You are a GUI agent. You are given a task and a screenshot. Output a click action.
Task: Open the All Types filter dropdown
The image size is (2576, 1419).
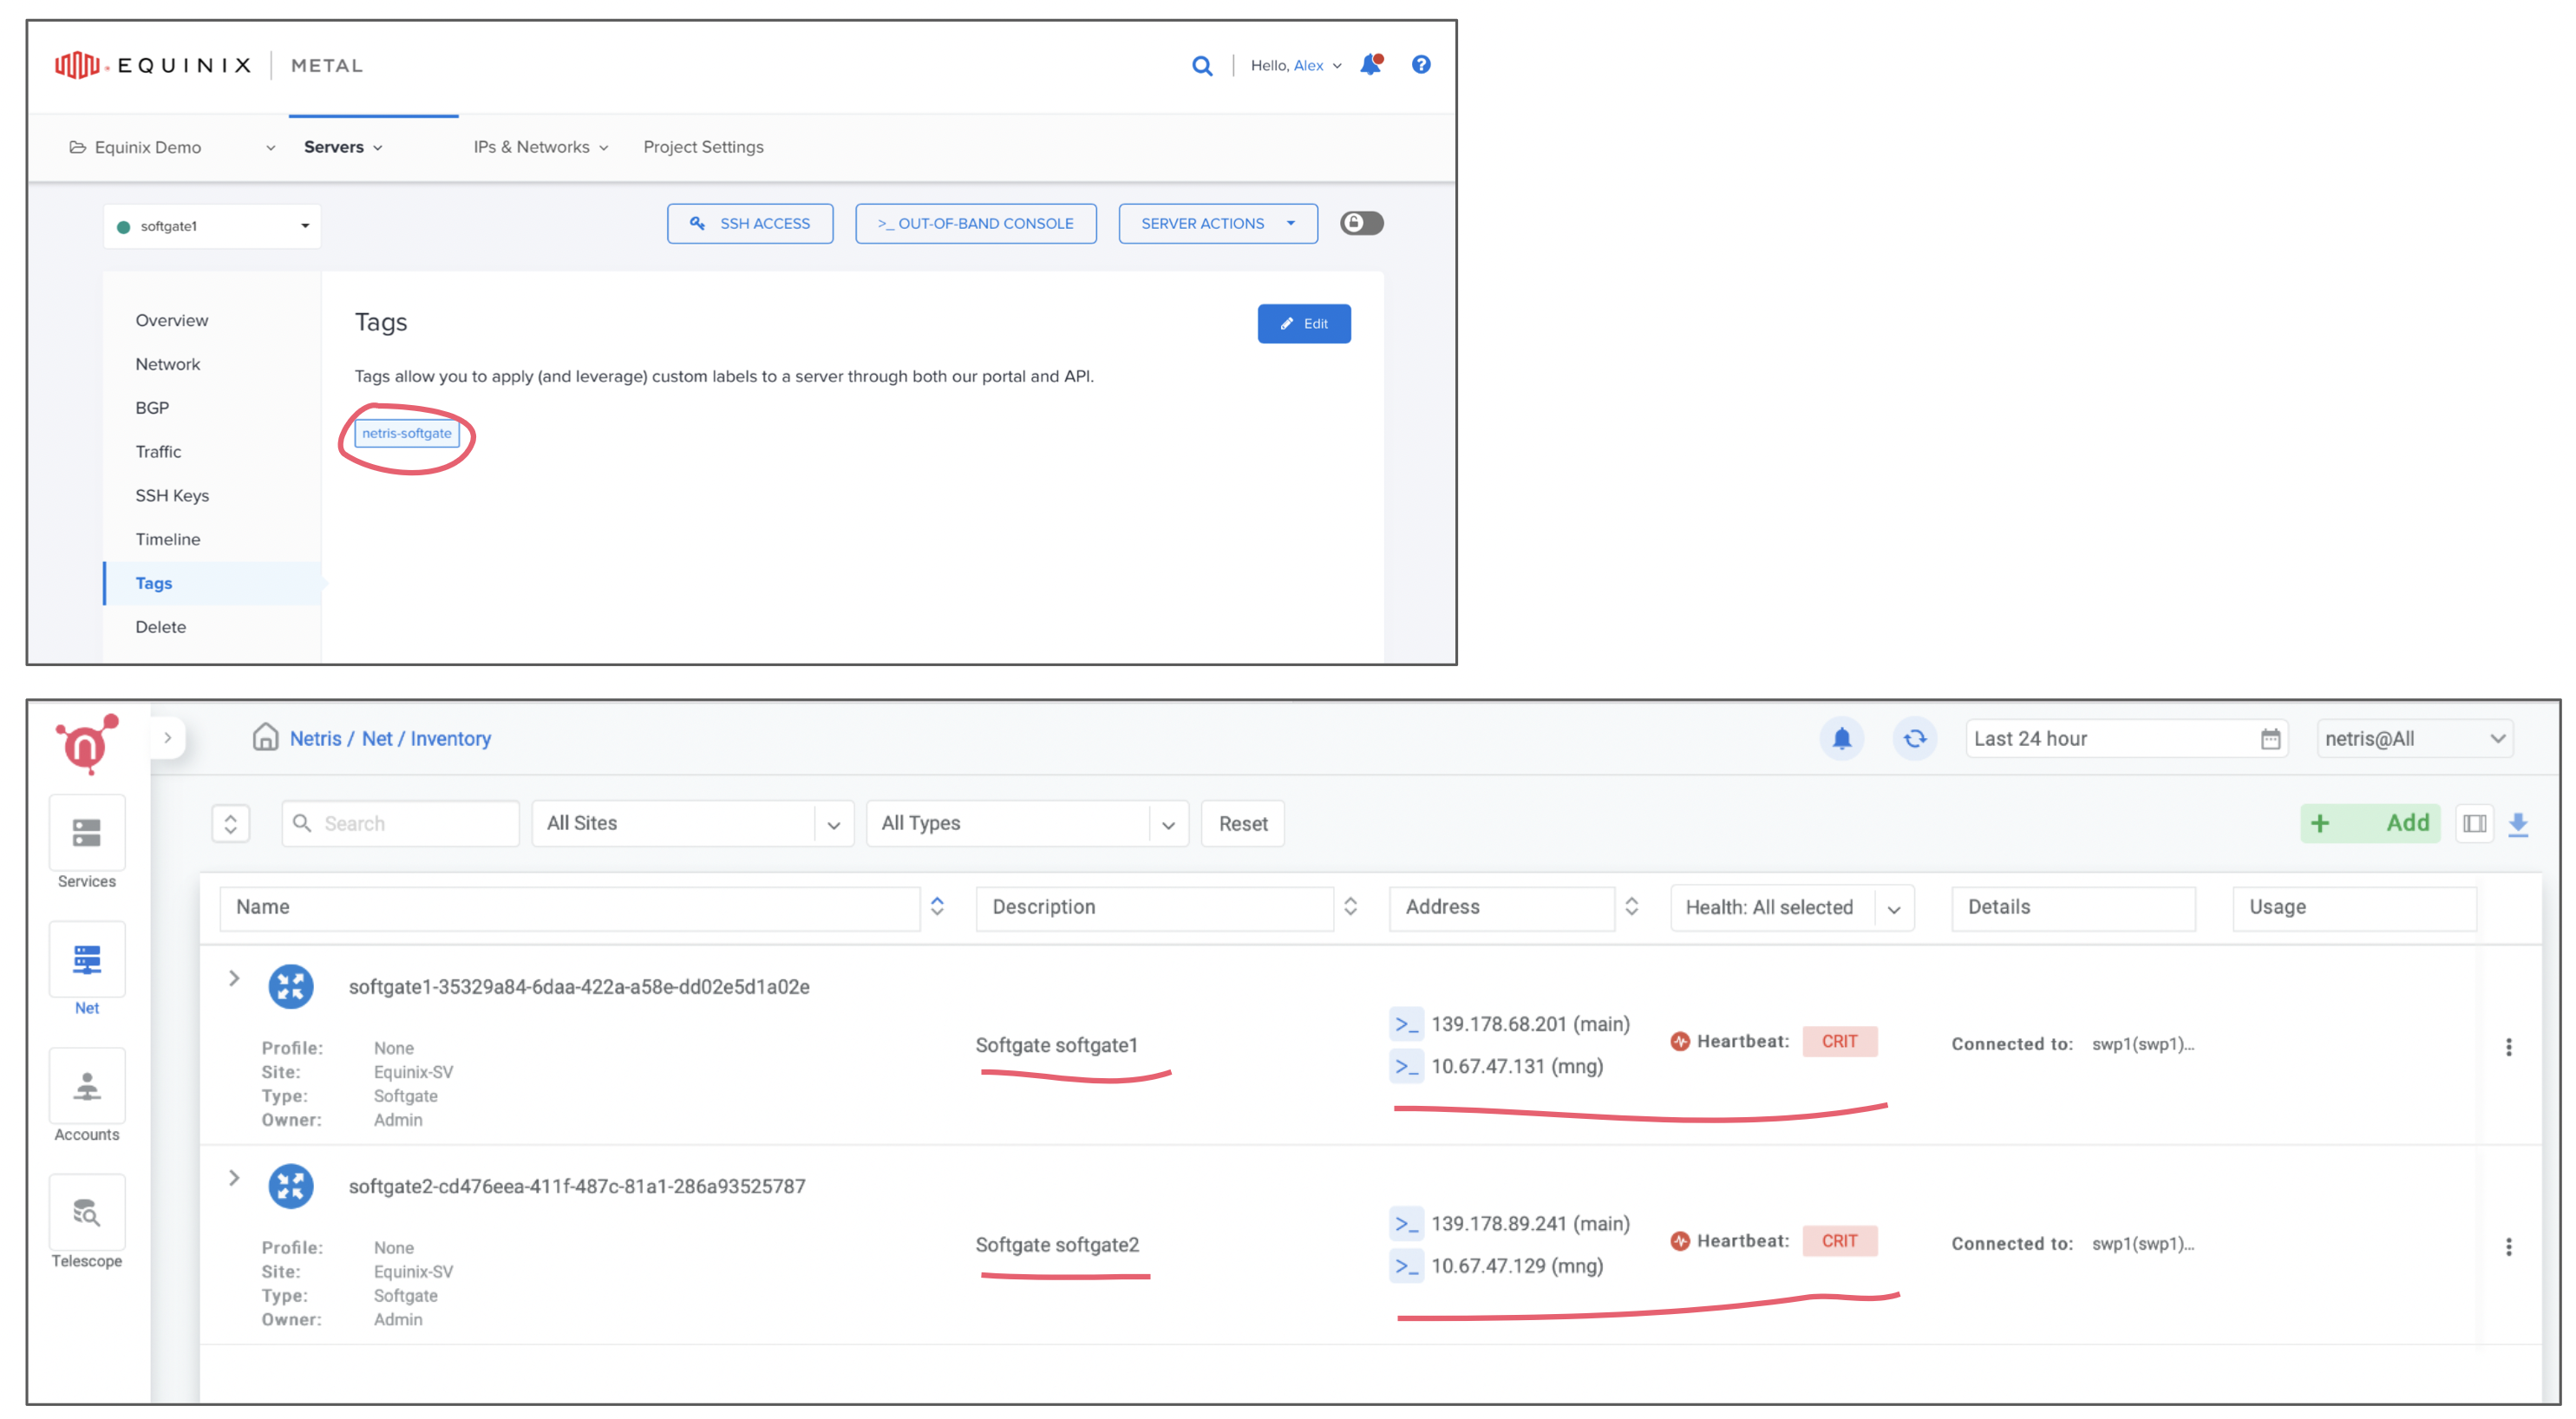[1027, 824]
